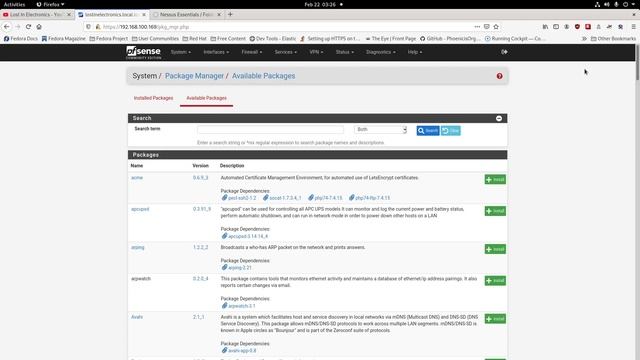Click the red help question icon
Screen dimensions: 640x360
click(x=499, y=76)
